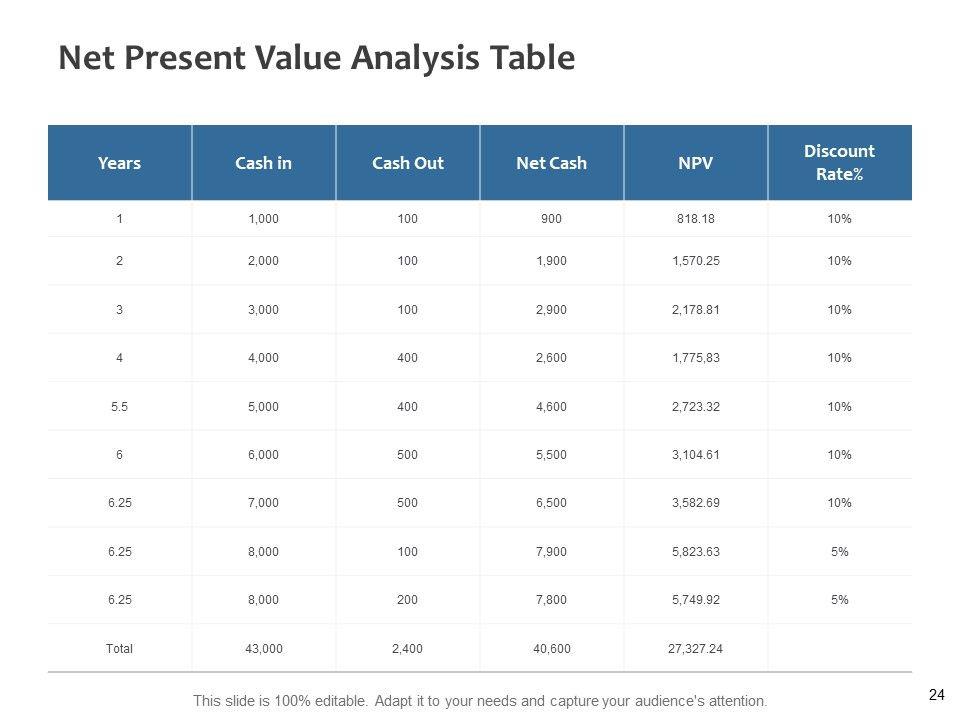This screenshot has width=960, height=720.
Task: Click the slide title Net Present Value Analysis Table
Action: point(317,58)
